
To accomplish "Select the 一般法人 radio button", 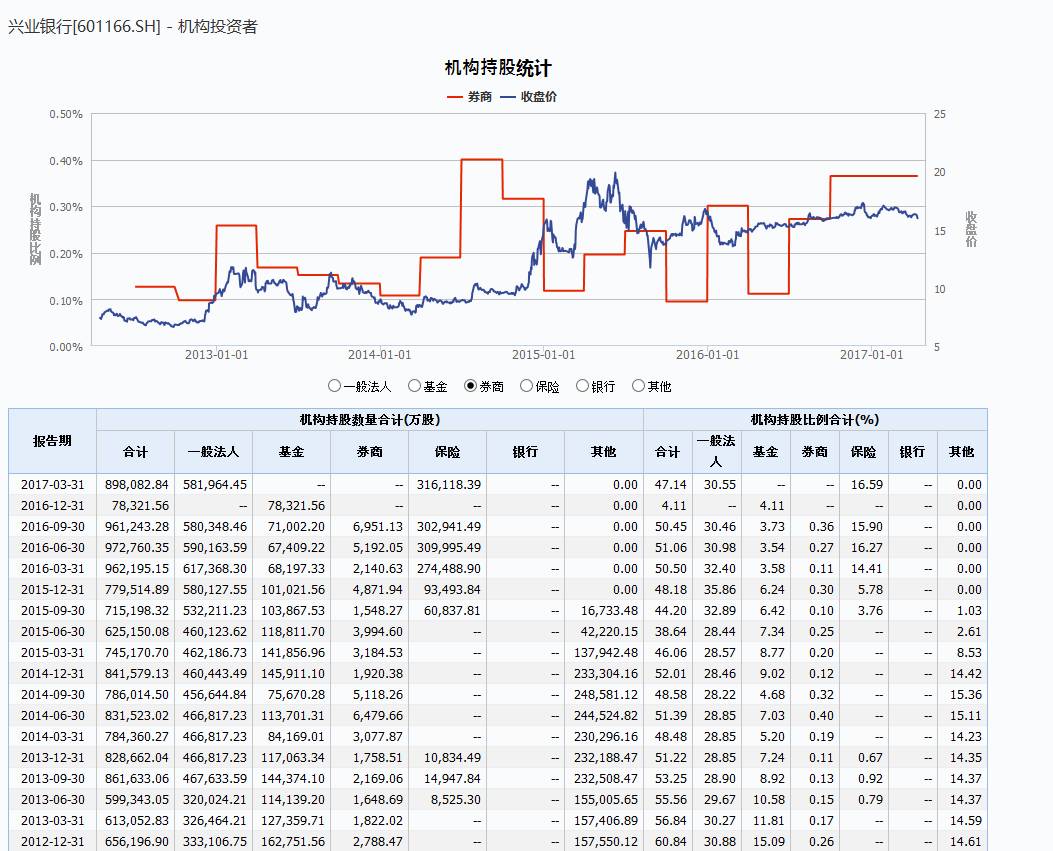I will (334, 386).
